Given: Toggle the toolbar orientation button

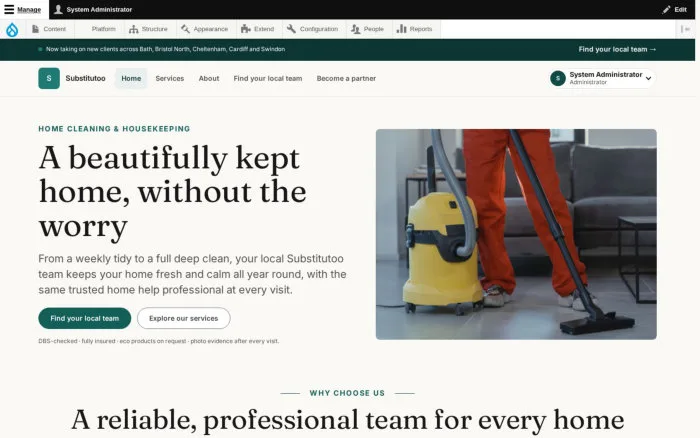Looking at the screenshot, I should (685, 29).
